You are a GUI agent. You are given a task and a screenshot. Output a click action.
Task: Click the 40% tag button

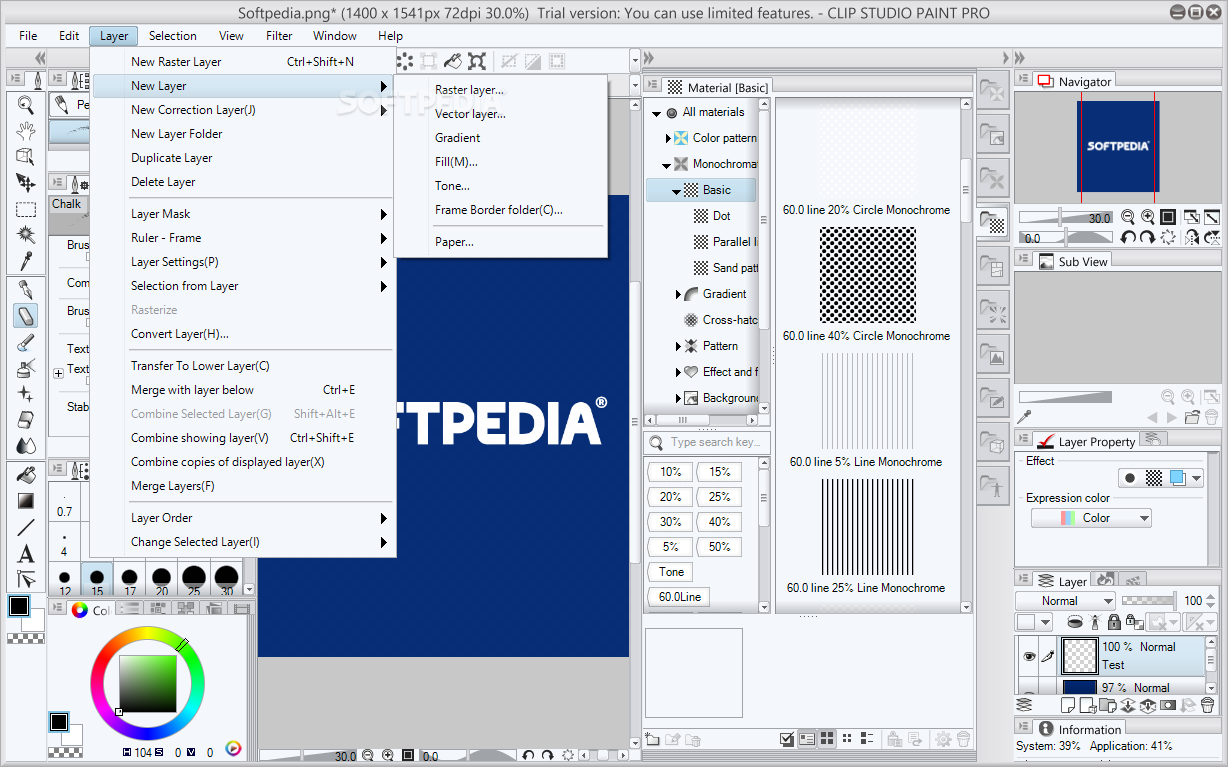[720, 522]
